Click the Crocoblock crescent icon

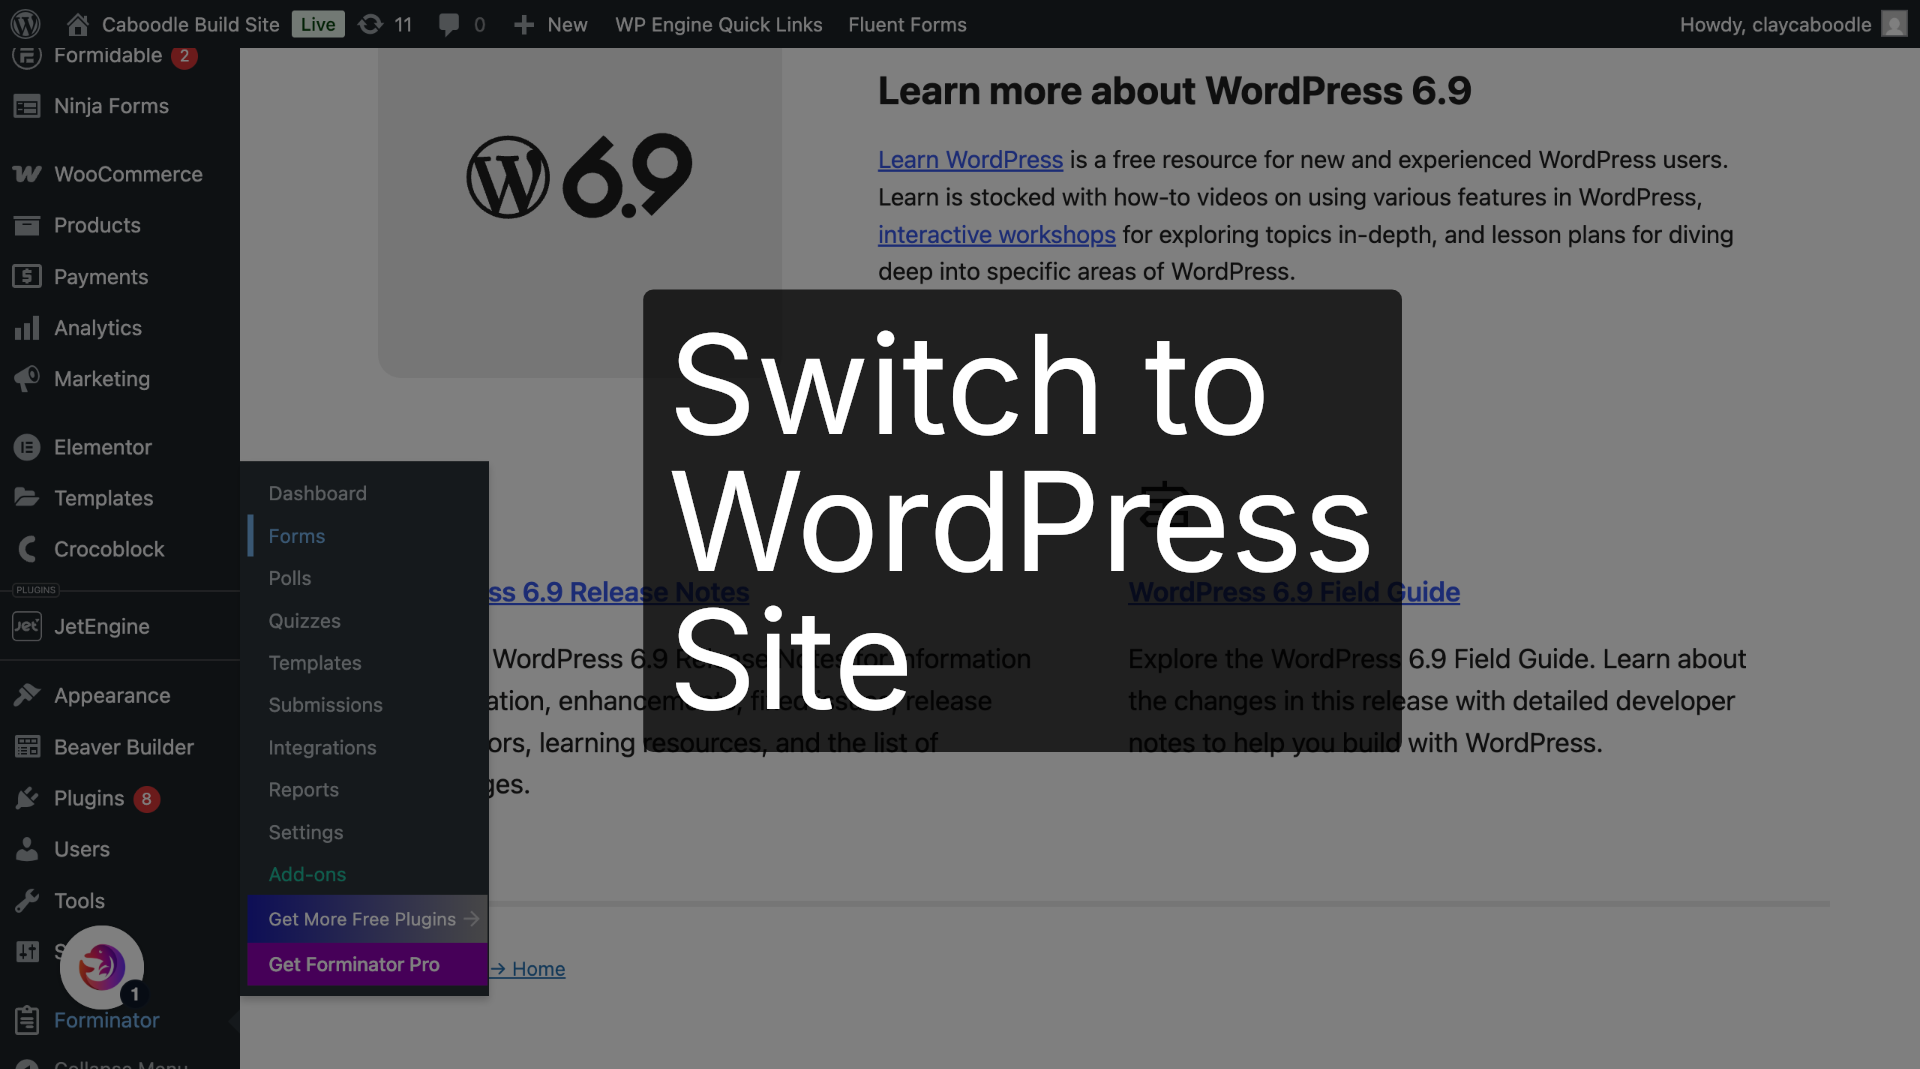click(x=27, y=548)
